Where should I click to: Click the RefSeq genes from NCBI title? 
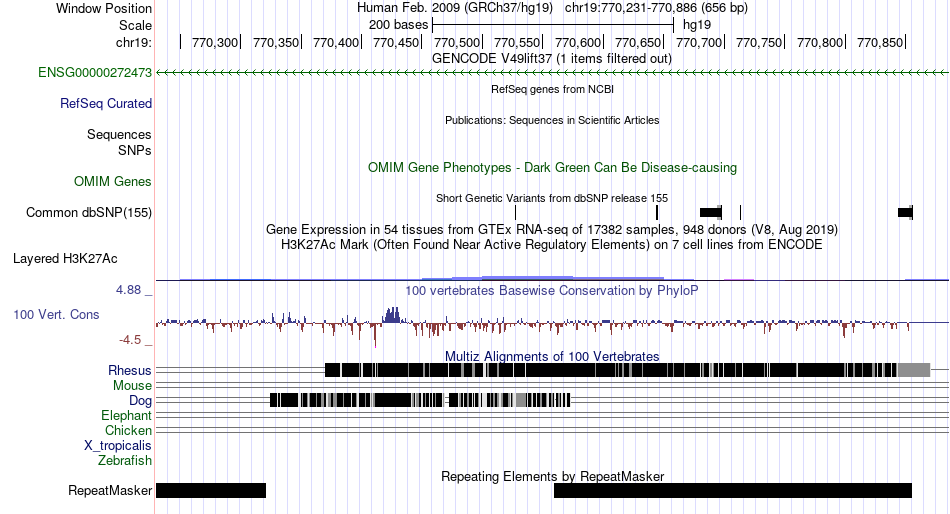coord(552,89)
